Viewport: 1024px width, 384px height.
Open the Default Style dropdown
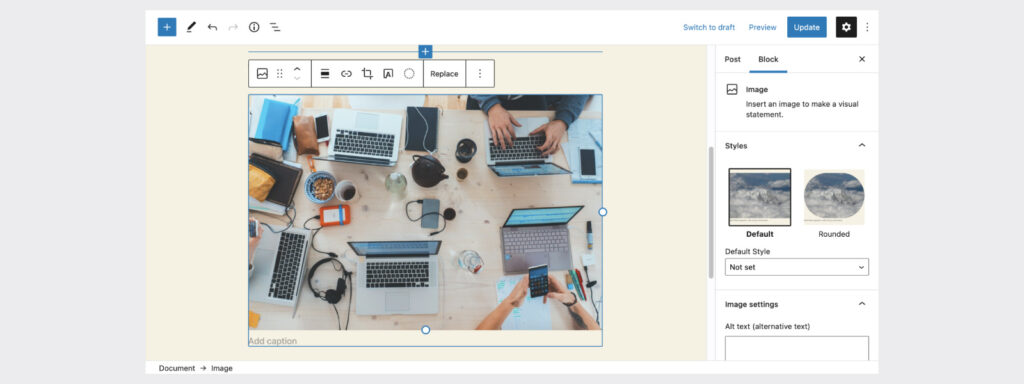797,267
